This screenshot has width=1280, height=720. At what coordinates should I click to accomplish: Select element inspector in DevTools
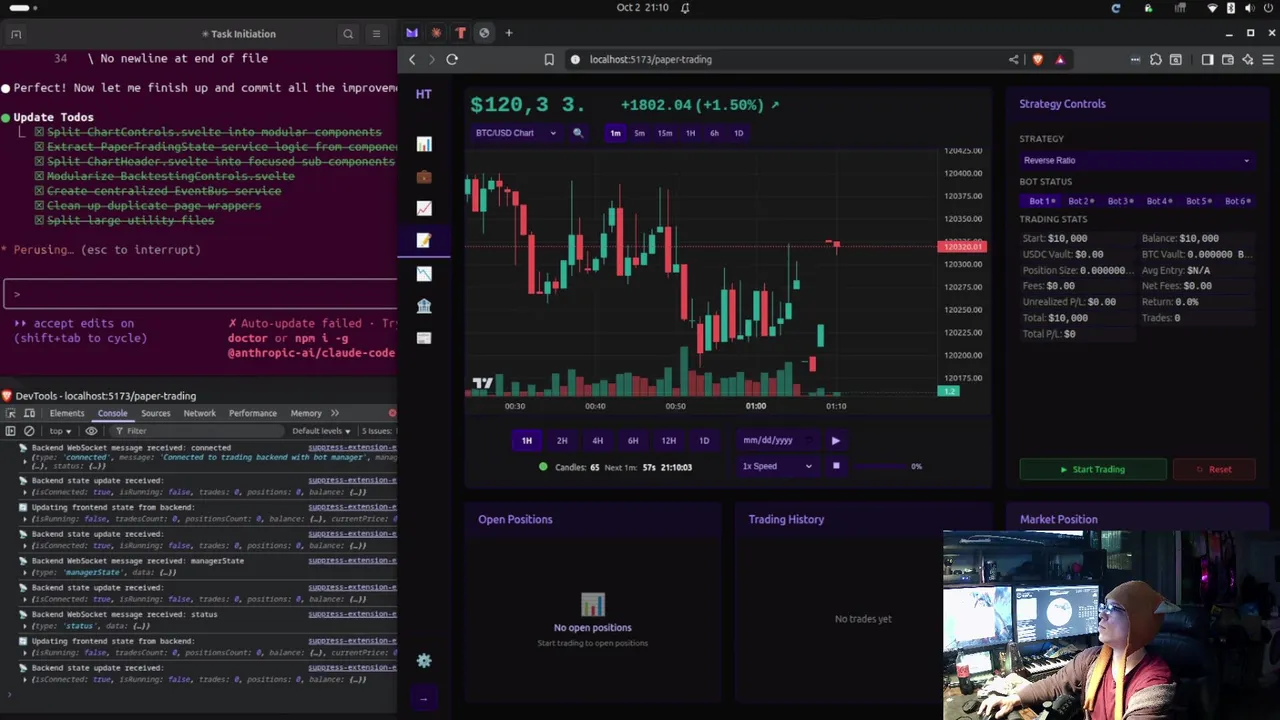tap(11, 413)
